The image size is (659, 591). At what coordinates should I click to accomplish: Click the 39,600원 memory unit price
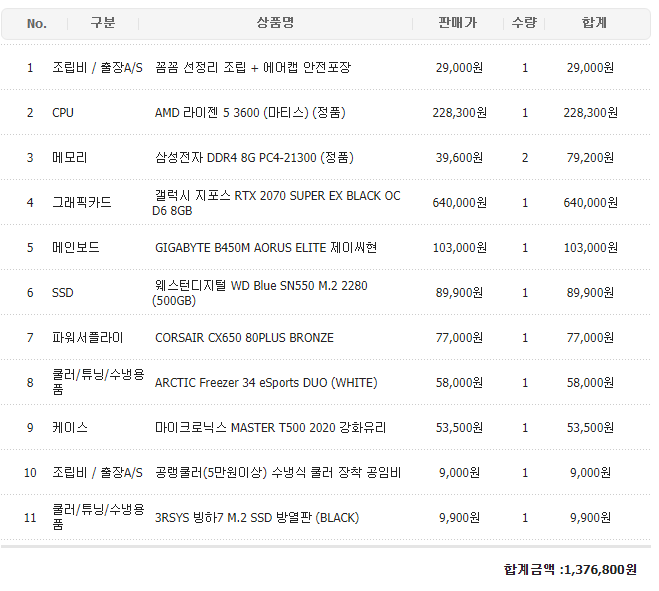(x=459, y=158)
